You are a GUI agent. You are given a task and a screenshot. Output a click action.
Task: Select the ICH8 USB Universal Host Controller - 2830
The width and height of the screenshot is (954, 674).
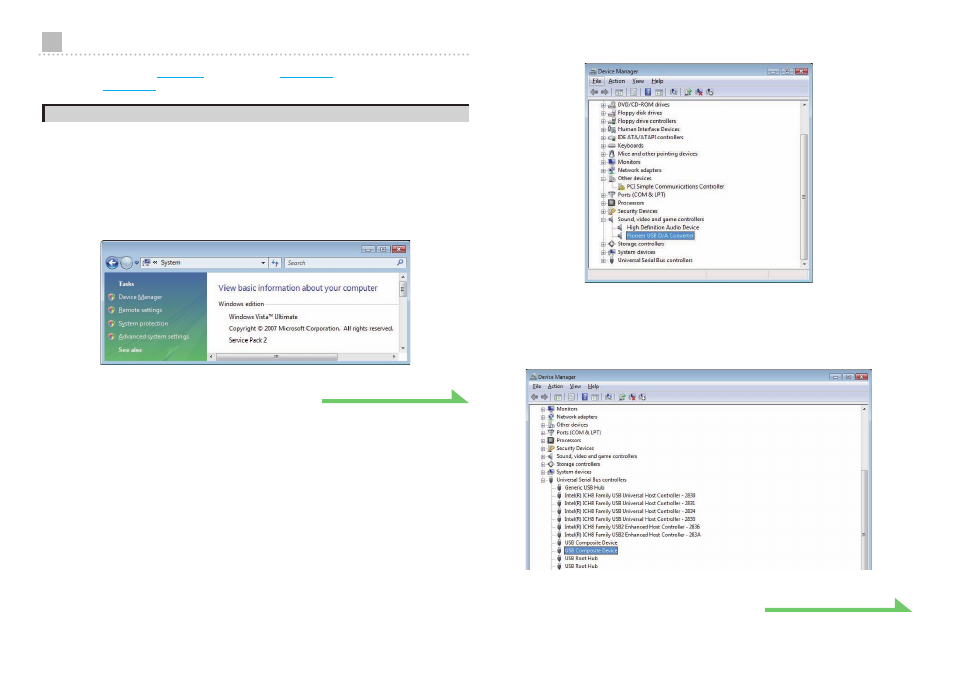[x=630, y=496]
